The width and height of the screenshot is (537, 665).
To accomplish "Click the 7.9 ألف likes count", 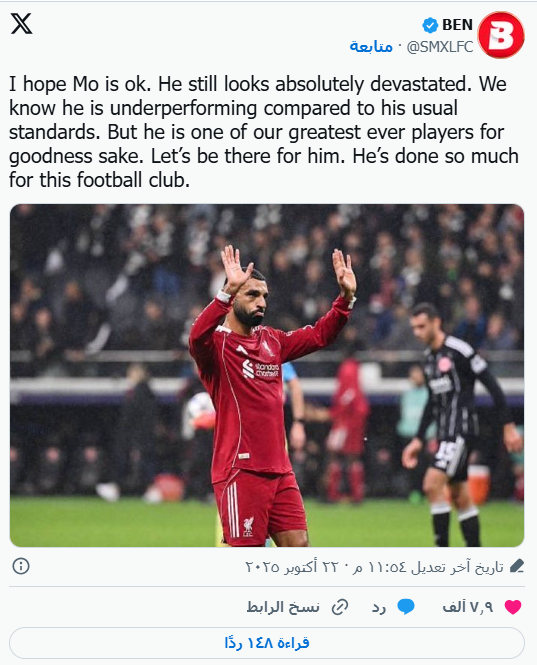I will pos(468,607).
